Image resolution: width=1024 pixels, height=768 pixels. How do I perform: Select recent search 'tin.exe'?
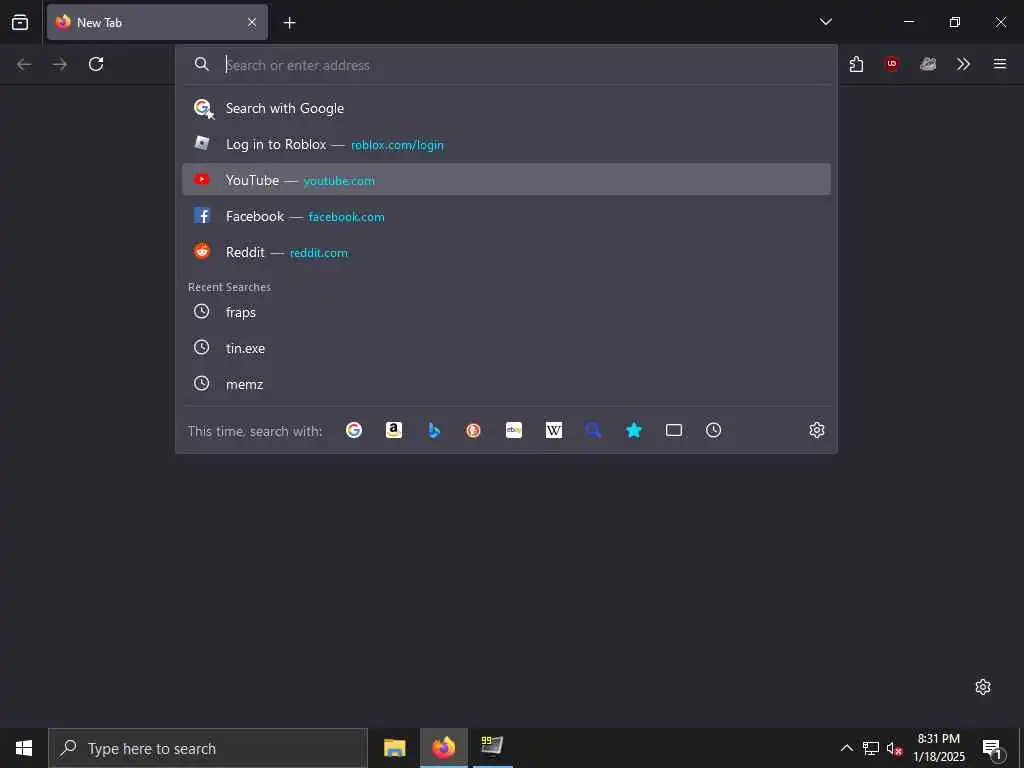click(x=506, y=348)
